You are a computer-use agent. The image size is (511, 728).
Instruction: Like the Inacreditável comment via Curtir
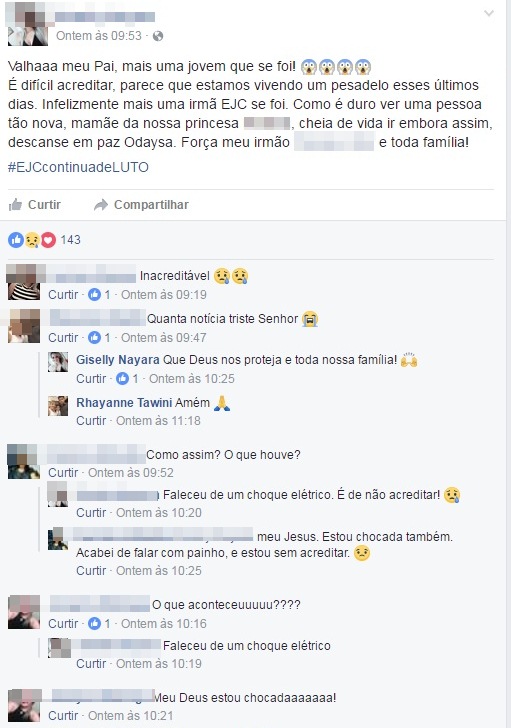pyautogui.click(x=63, y=295)
